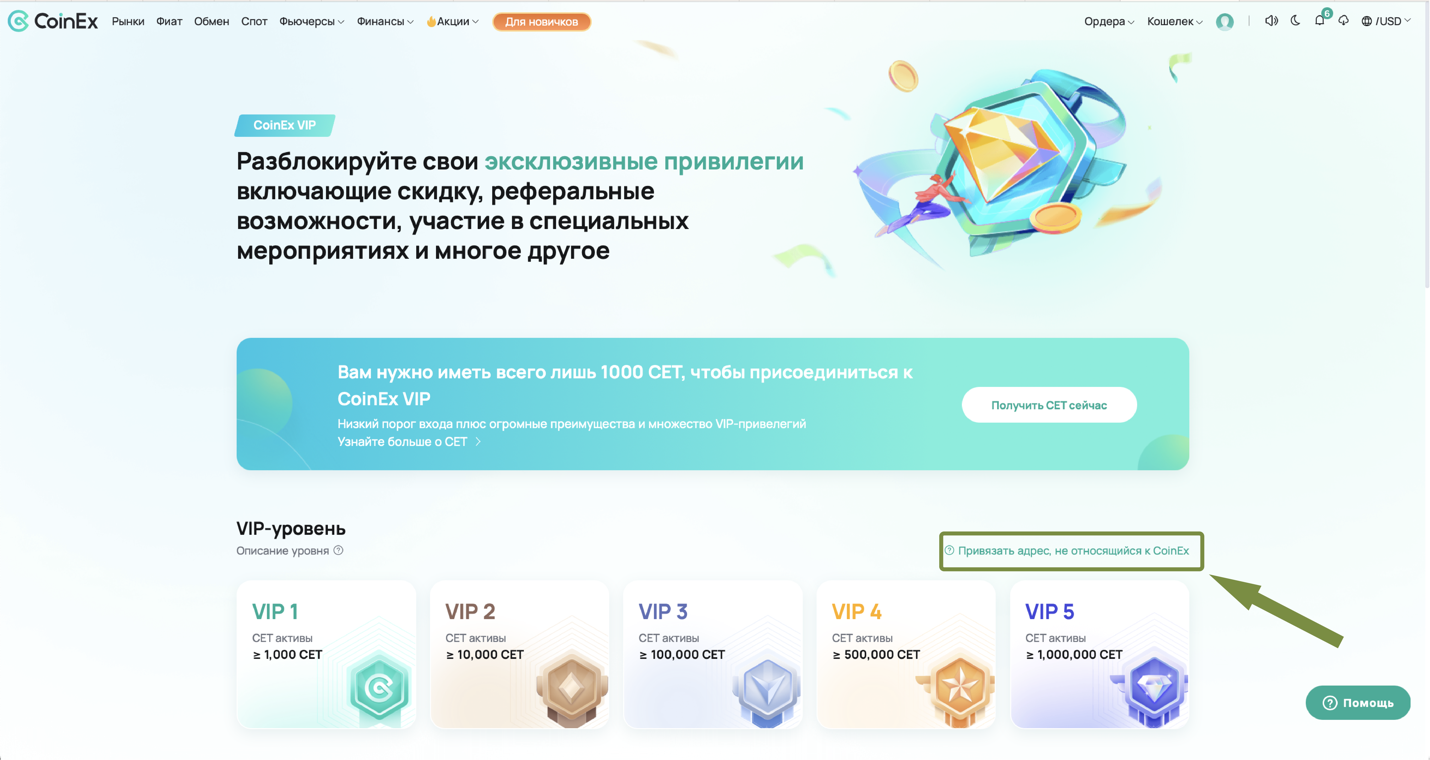
Task: Select the VIP 1 level card
Action: [326, 654]
